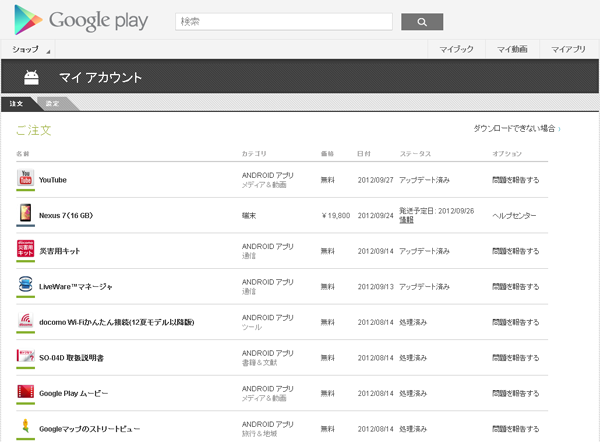Click the 端末 category of Nexus 7
This screenshot has height=442, width=600.
click(249, 215)
